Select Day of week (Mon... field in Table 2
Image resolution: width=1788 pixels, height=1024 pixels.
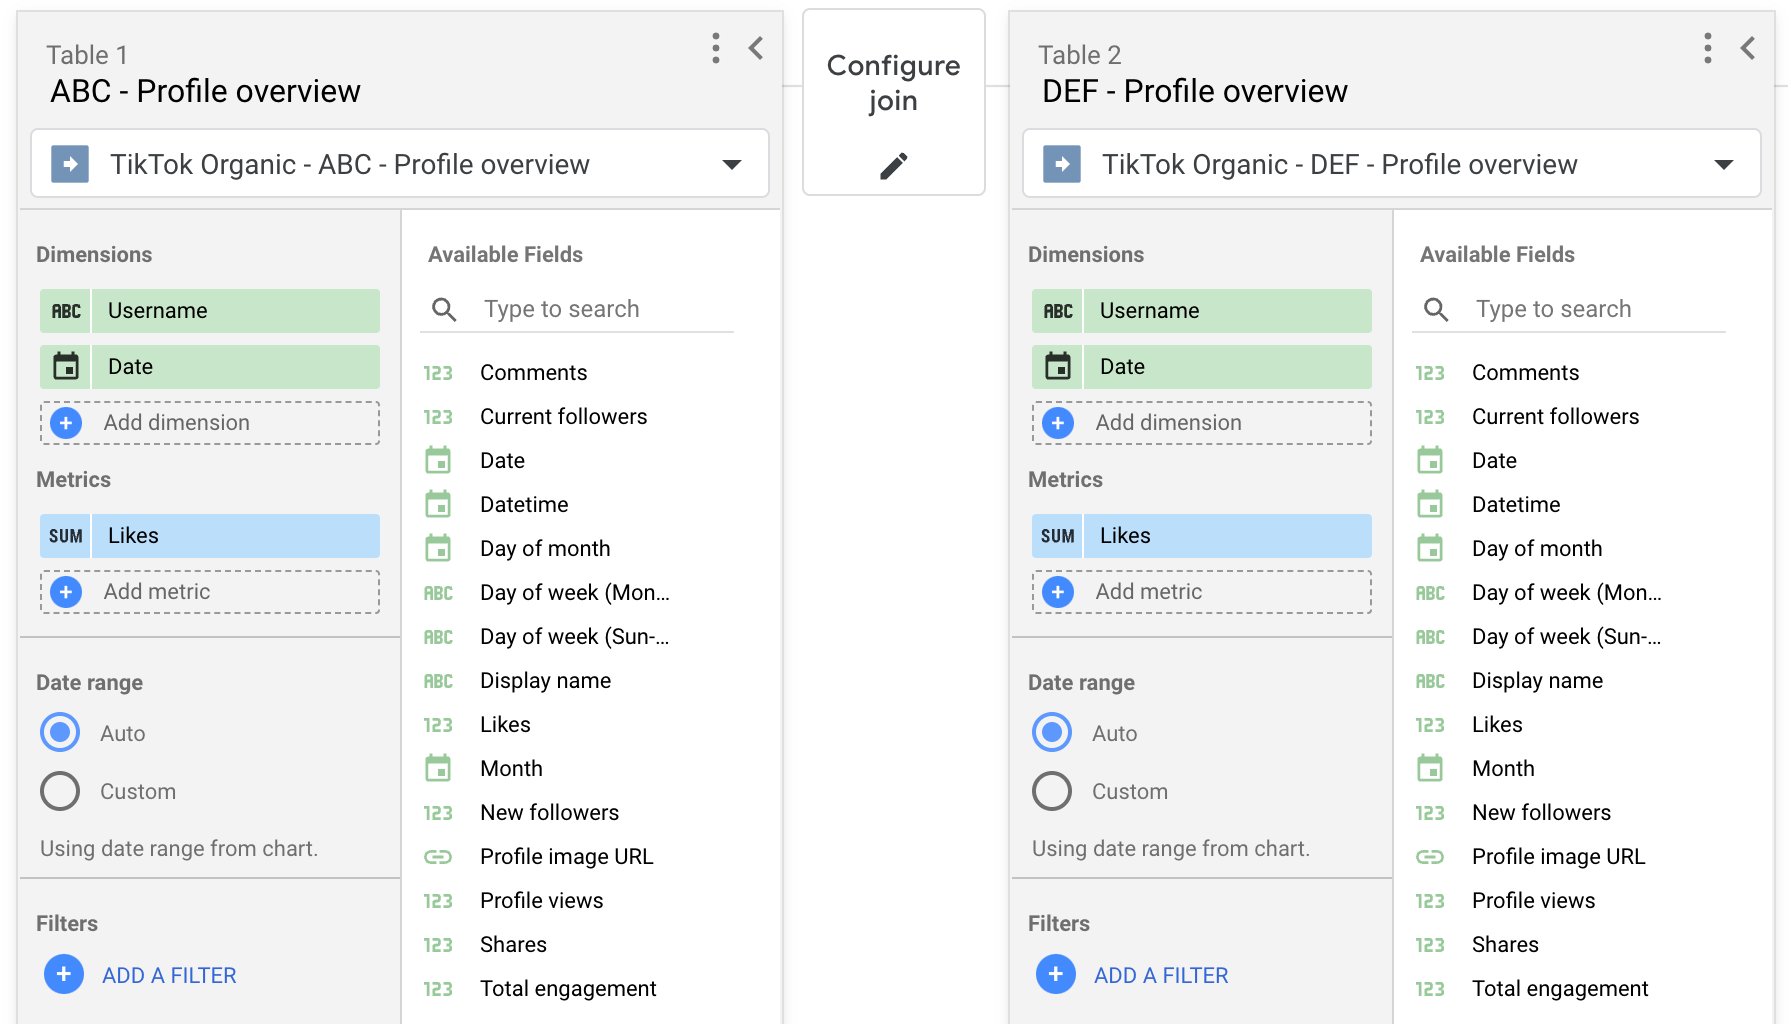pos(1569,593)
